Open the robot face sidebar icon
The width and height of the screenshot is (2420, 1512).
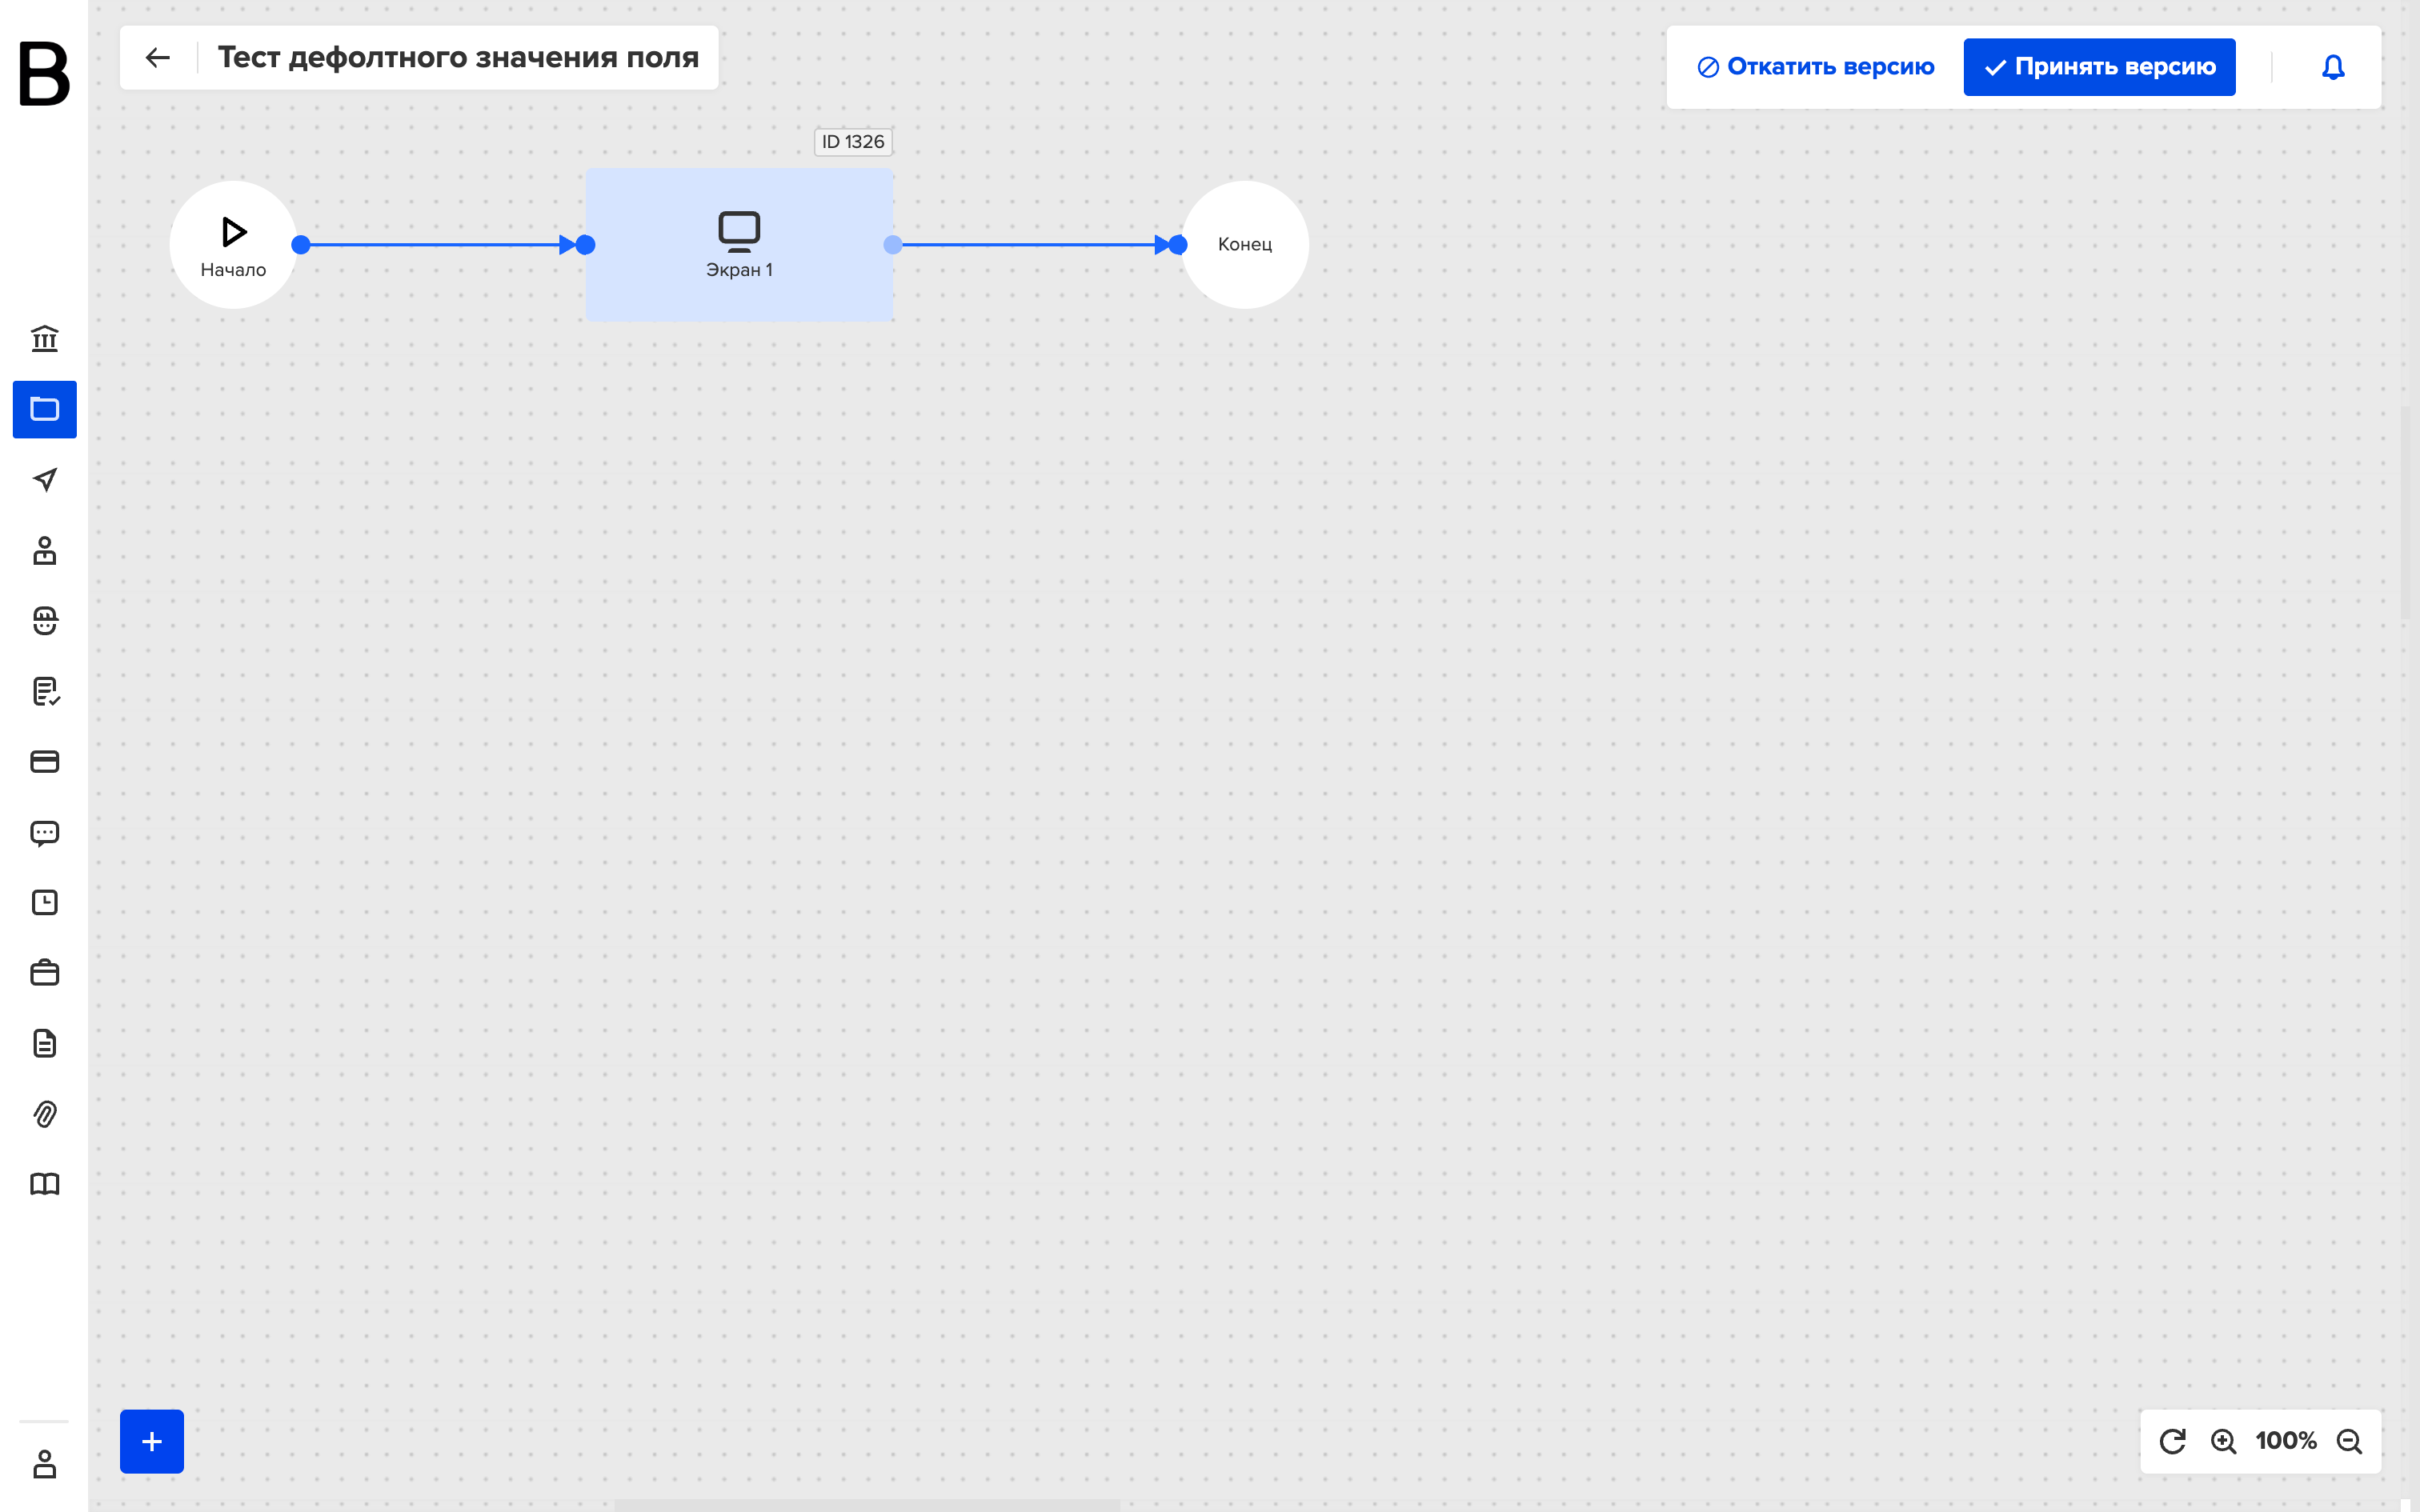(x=44, y=620)
